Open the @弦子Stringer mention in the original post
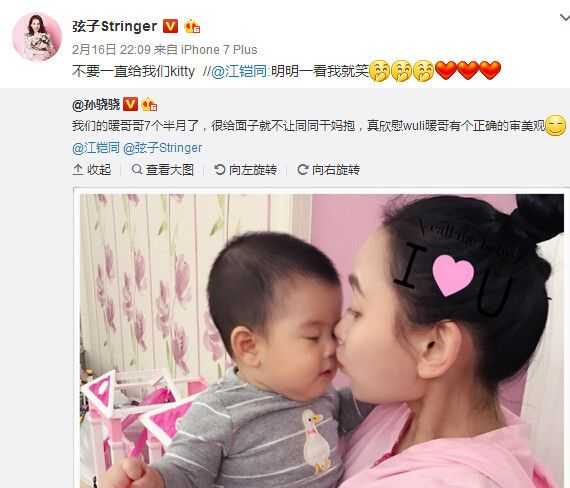The height and width of the screenshot is (488, 570). click(x=162, y=148)
